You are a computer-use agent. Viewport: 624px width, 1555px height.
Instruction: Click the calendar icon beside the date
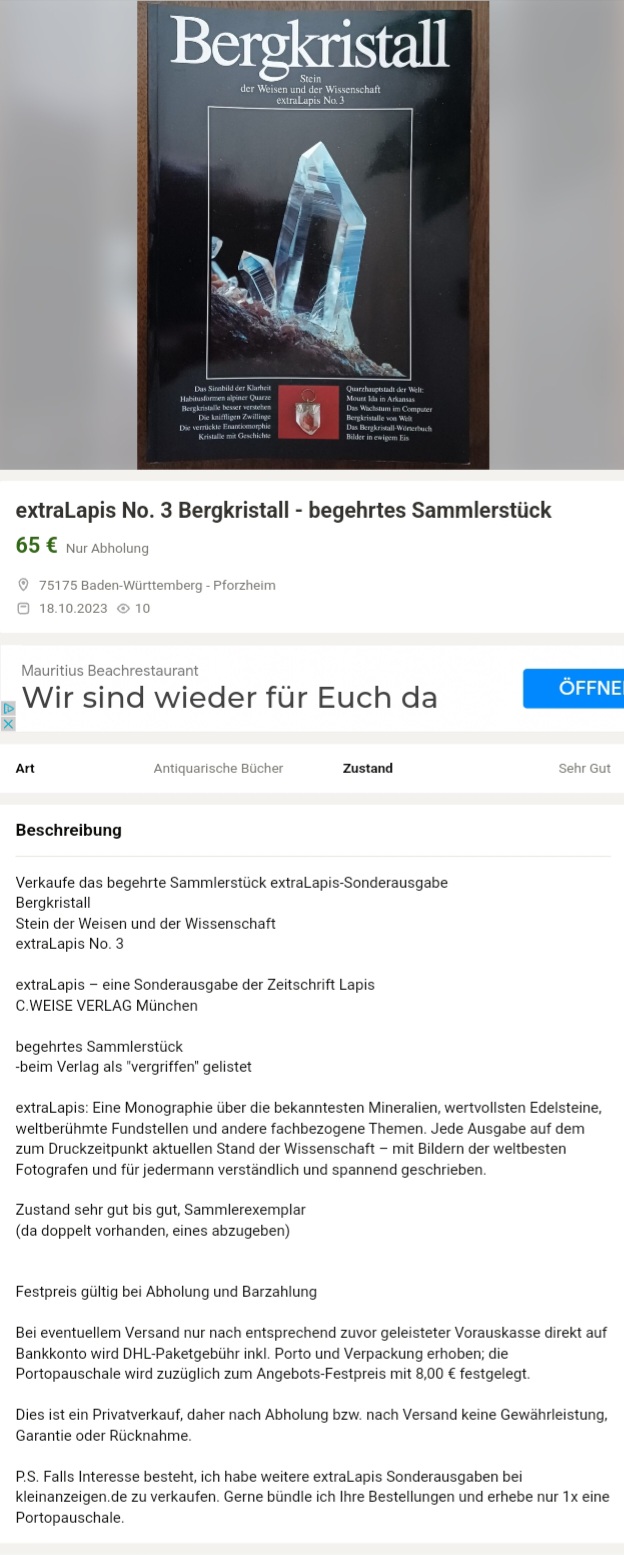click(24, 608)
